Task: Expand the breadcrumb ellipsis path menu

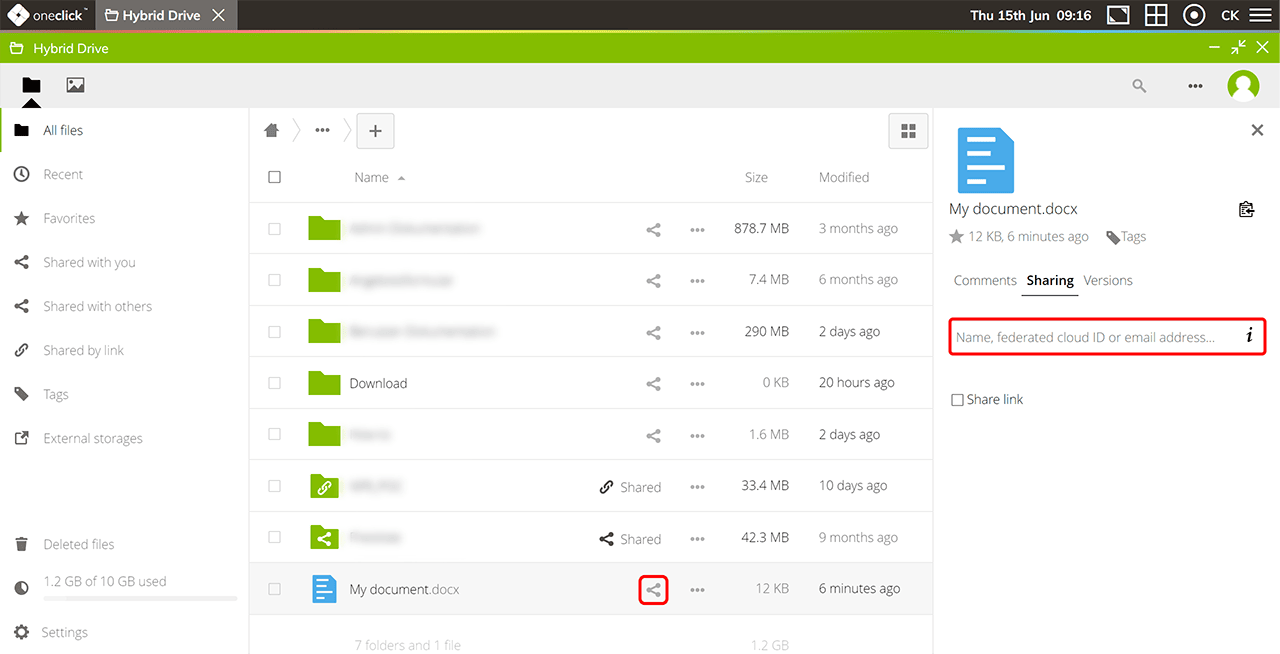Action: click(322, 131)
